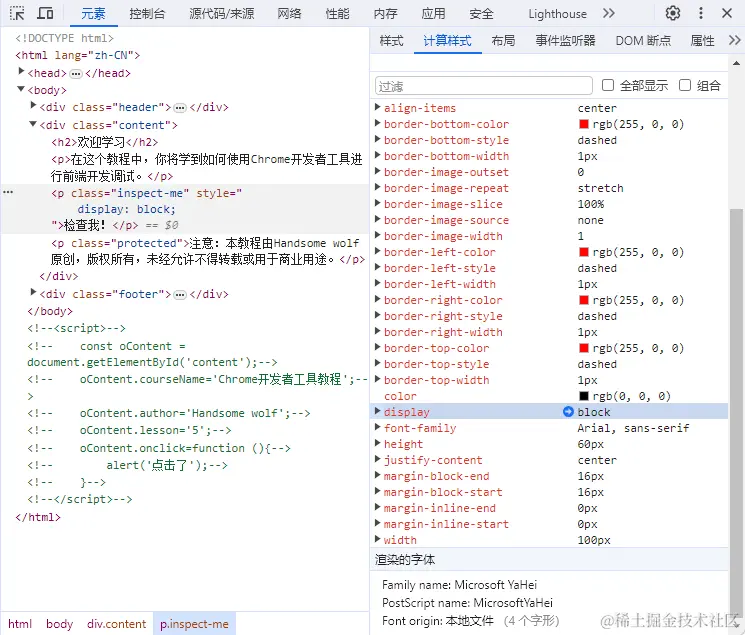This screenshot has width=745, height=635.
Task: Open the DOM 断点 sidebar tab
Action: click(643, 41)
